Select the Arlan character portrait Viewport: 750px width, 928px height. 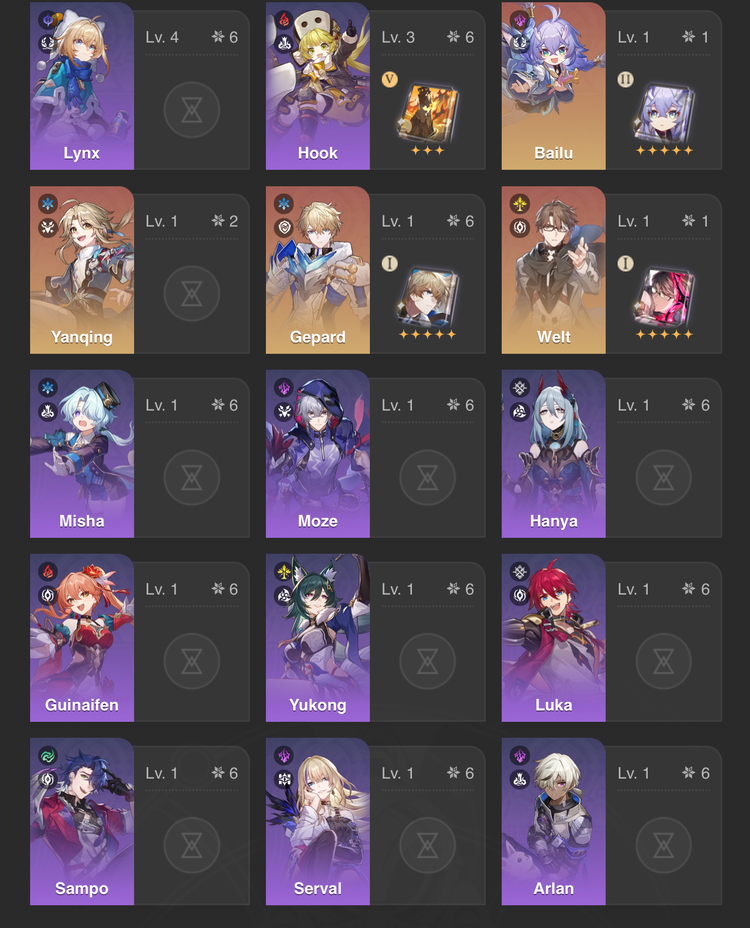pyautogui.click(x=553, y=821)
